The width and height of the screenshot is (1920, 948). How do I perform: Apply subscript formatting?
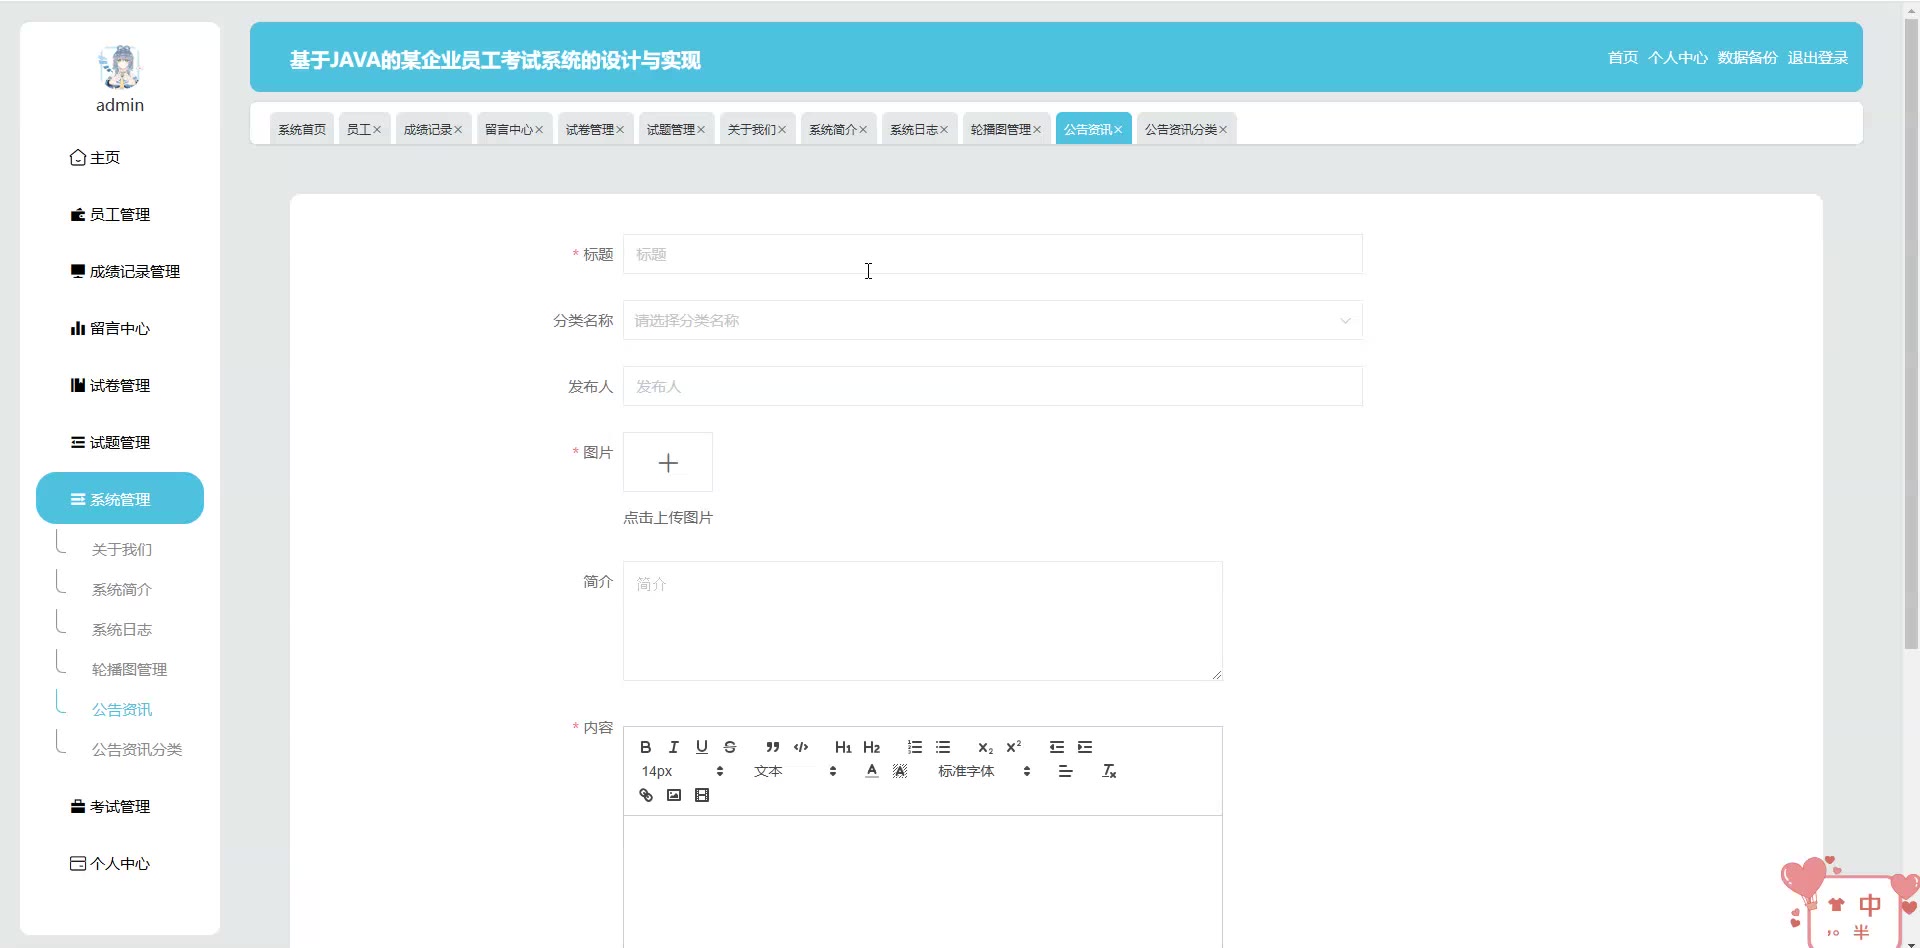tap(985, 747)
